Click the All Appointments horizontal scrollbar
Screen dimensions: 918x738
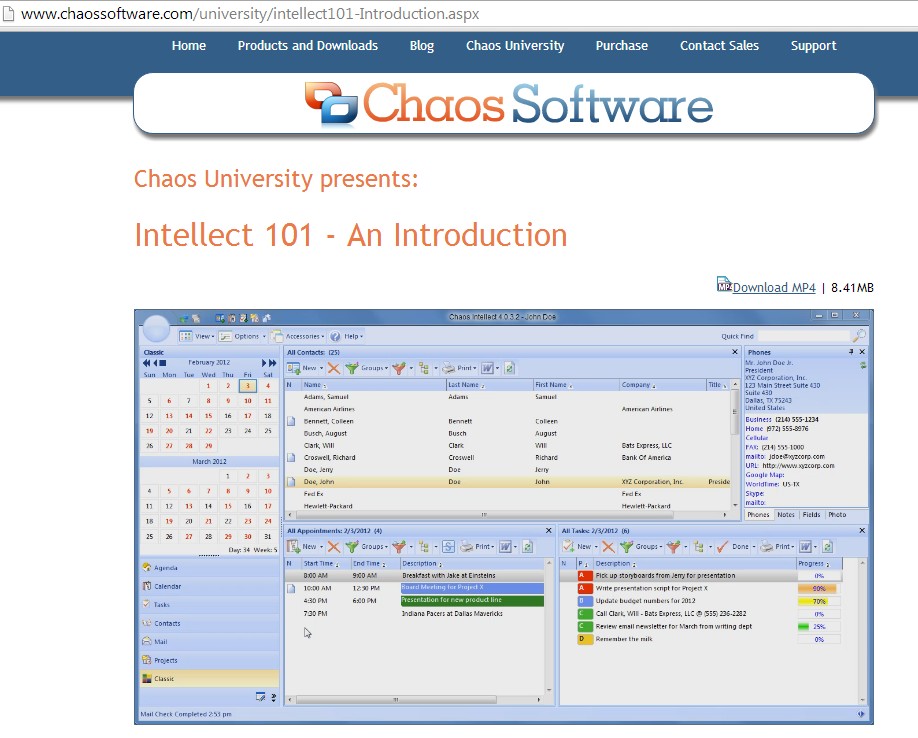pos(416,699)
